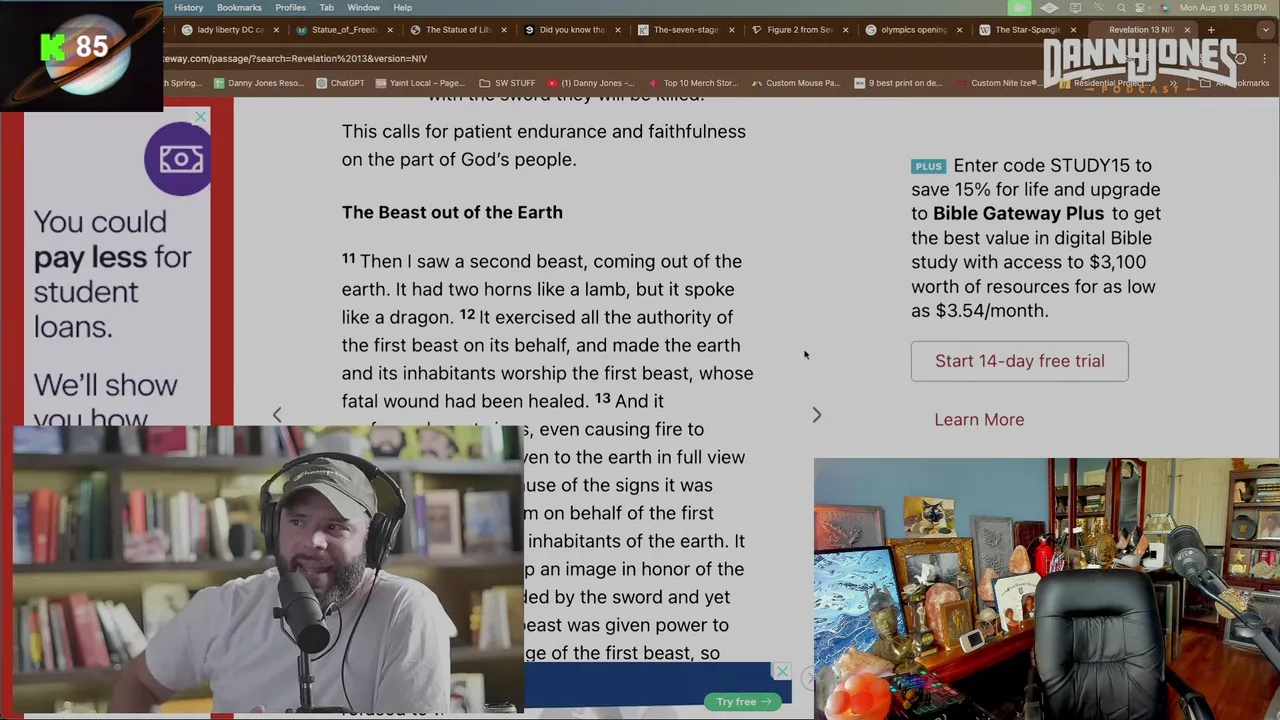Switch to the Figure 2 from Sev tab
The width and height of the screenshot is (1280, 720).
tap(799, 30)
